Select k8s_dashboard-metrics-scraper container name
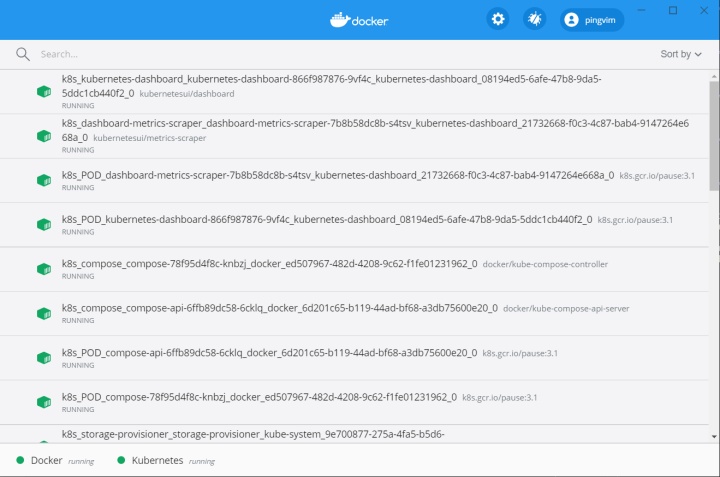 tap(375, 130)
